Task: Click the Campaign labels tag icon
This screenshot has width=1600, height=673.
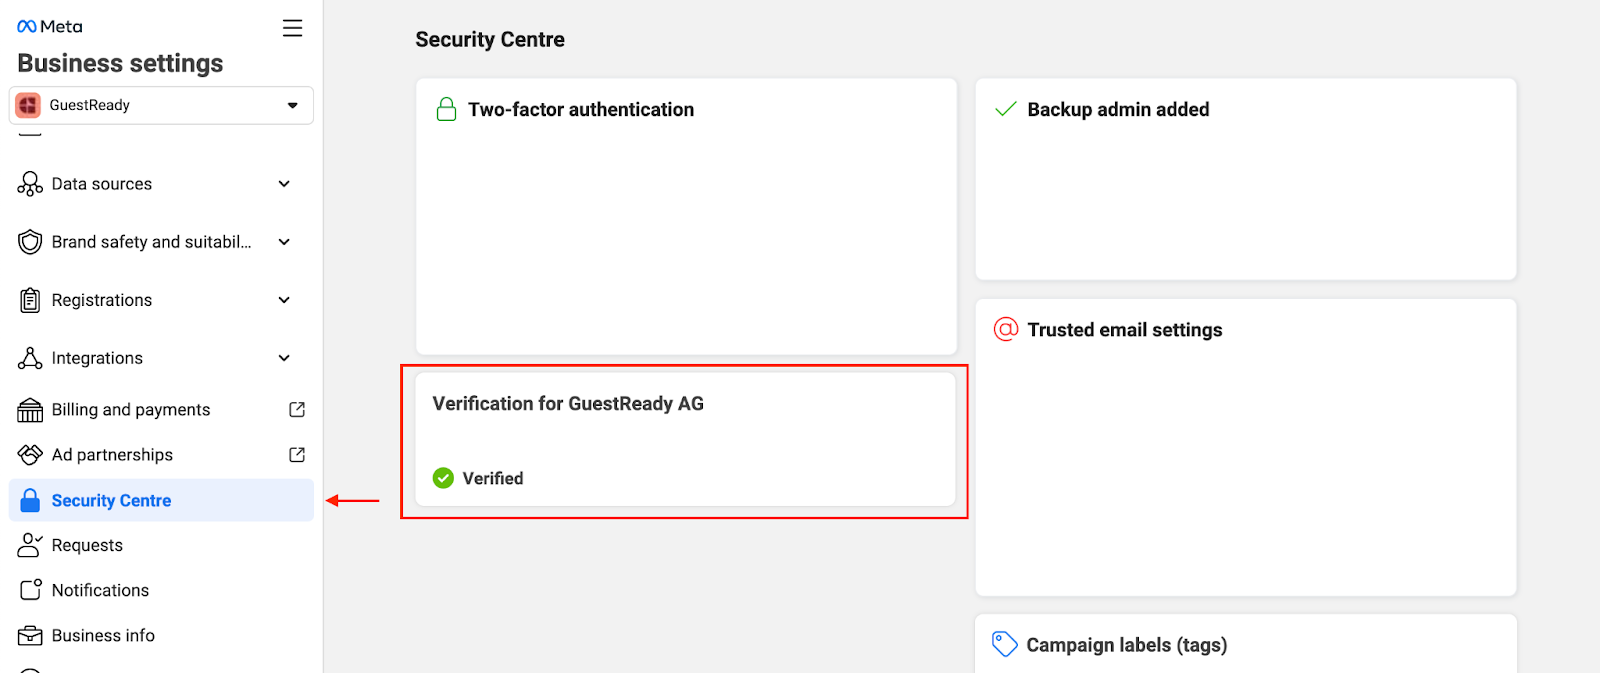Action: pos(1004,644)
